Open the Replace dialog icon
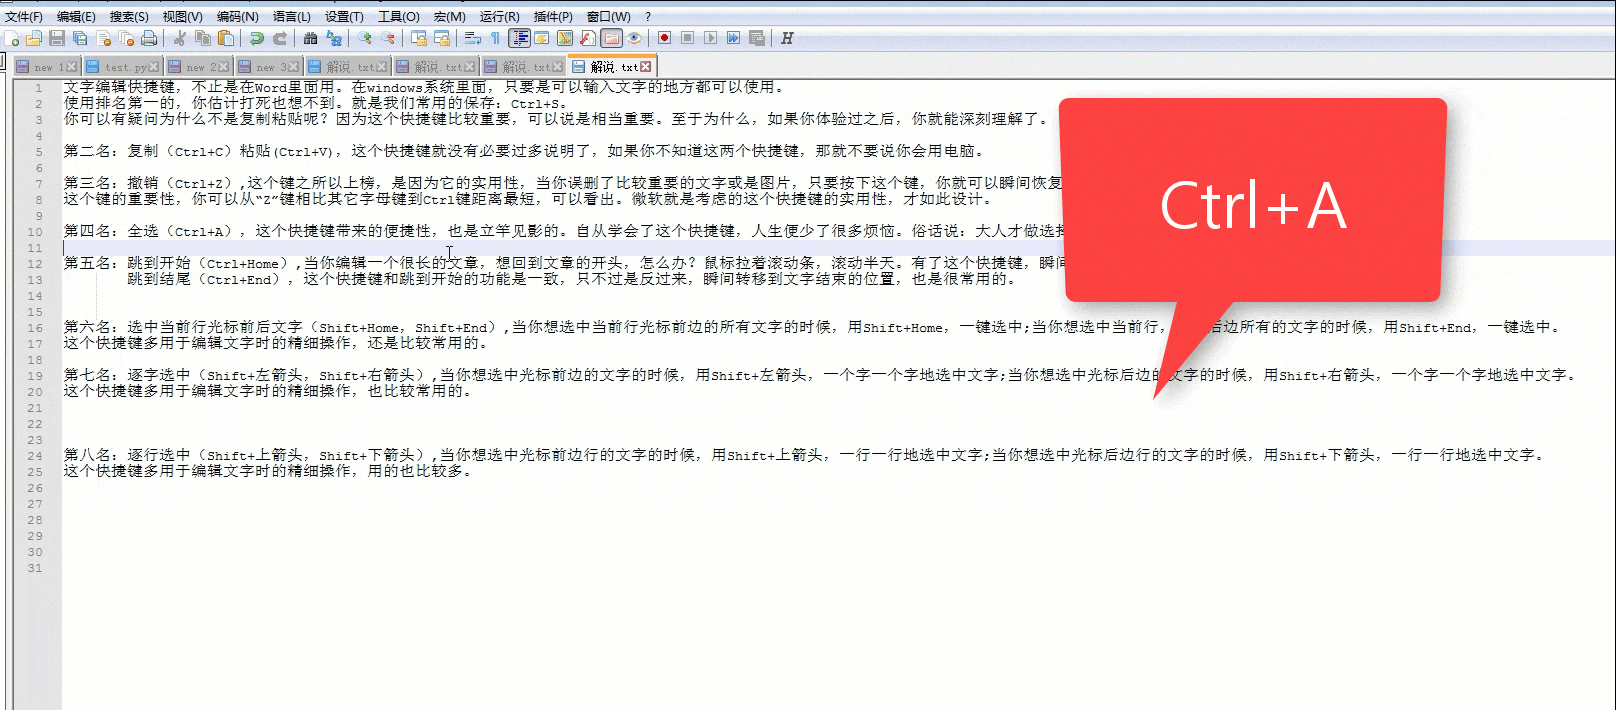This screenshot has height=710, width=1616. (334, 38)
